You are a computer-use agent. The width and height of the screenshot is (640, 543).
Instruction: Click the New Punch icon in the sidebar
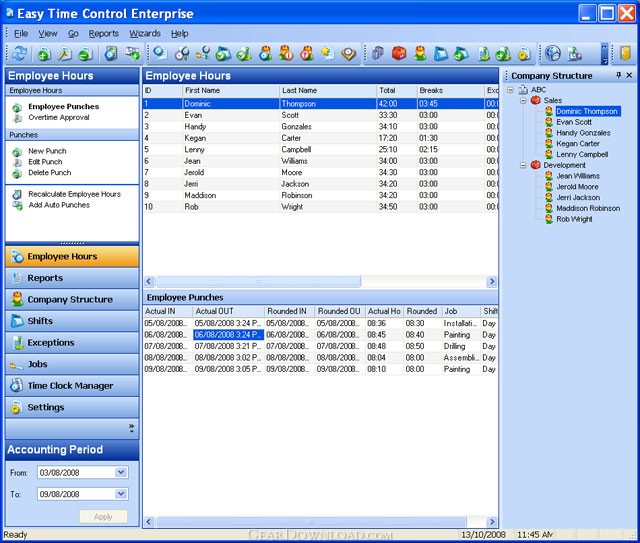click(18, 151)
